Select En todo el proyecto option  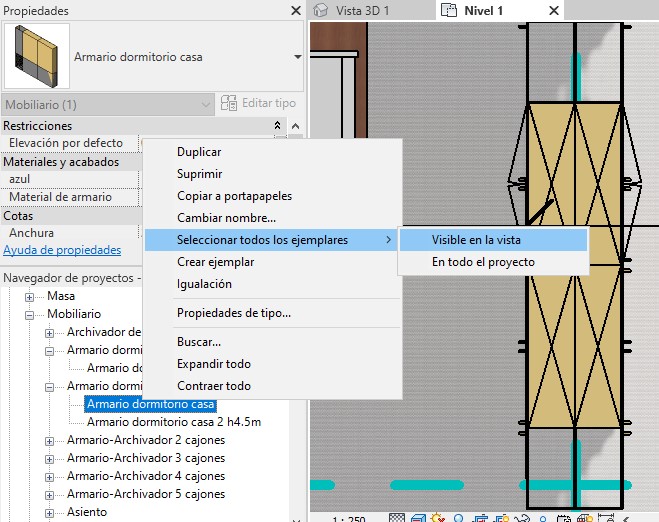tap(483, 262)
